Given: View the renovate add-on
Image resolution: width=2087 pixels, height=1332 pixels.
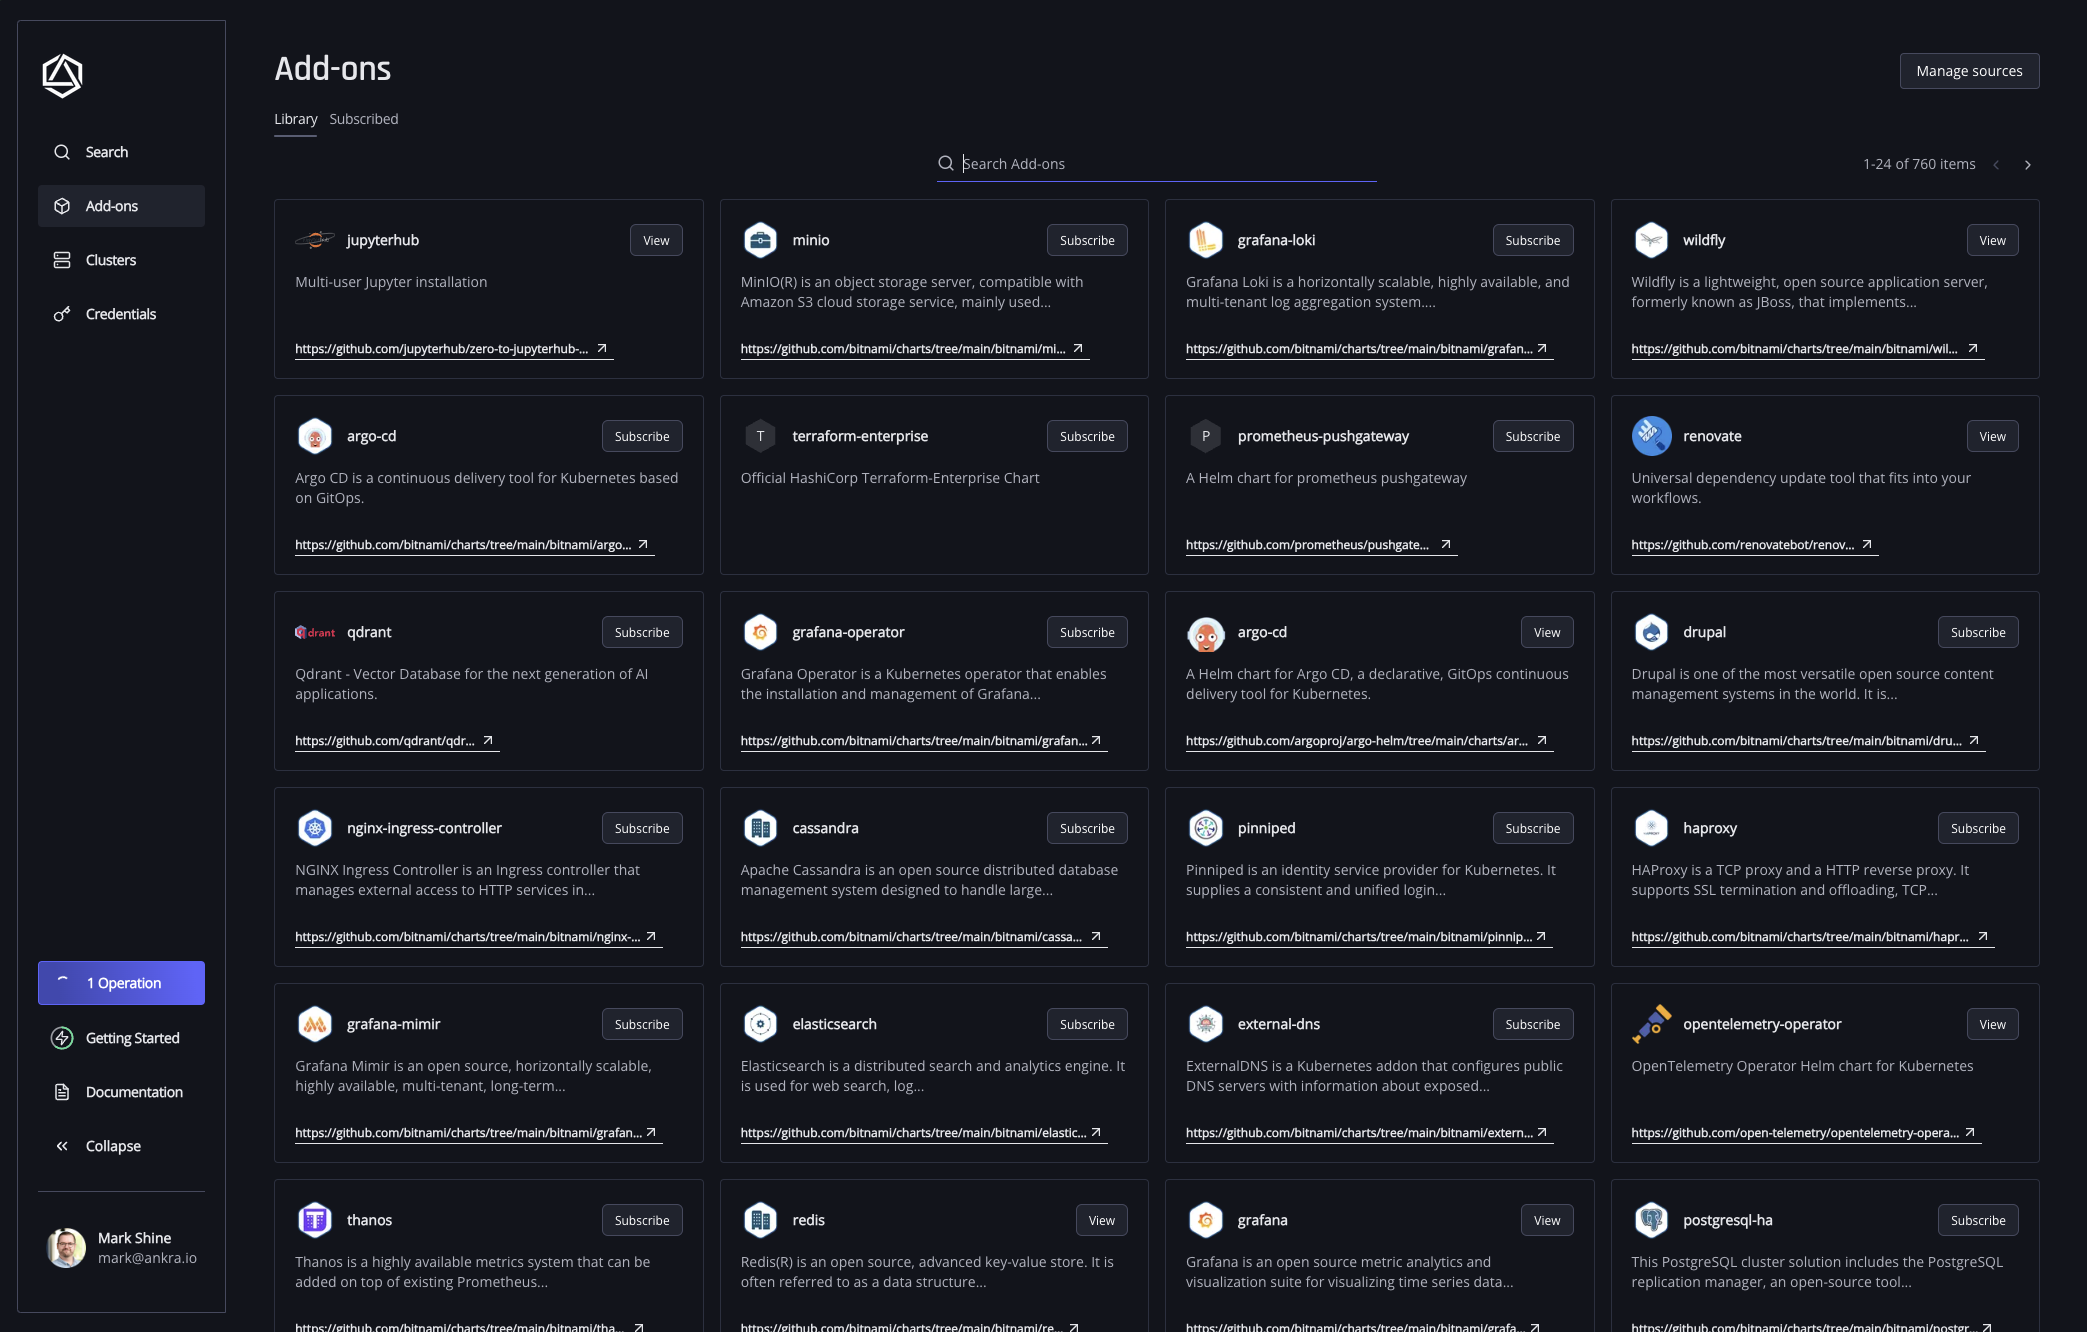Looking at the screenshot, I should pyautogui.click(x=1992, y=436).
